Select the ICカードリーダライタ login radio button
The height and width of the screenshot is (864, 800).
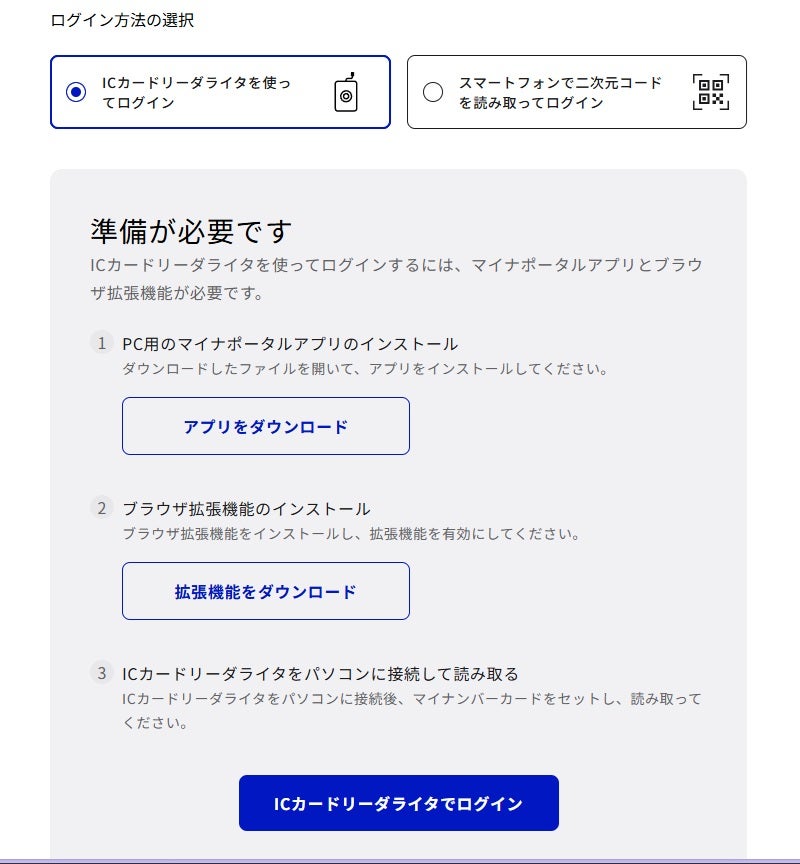[75, 91]
